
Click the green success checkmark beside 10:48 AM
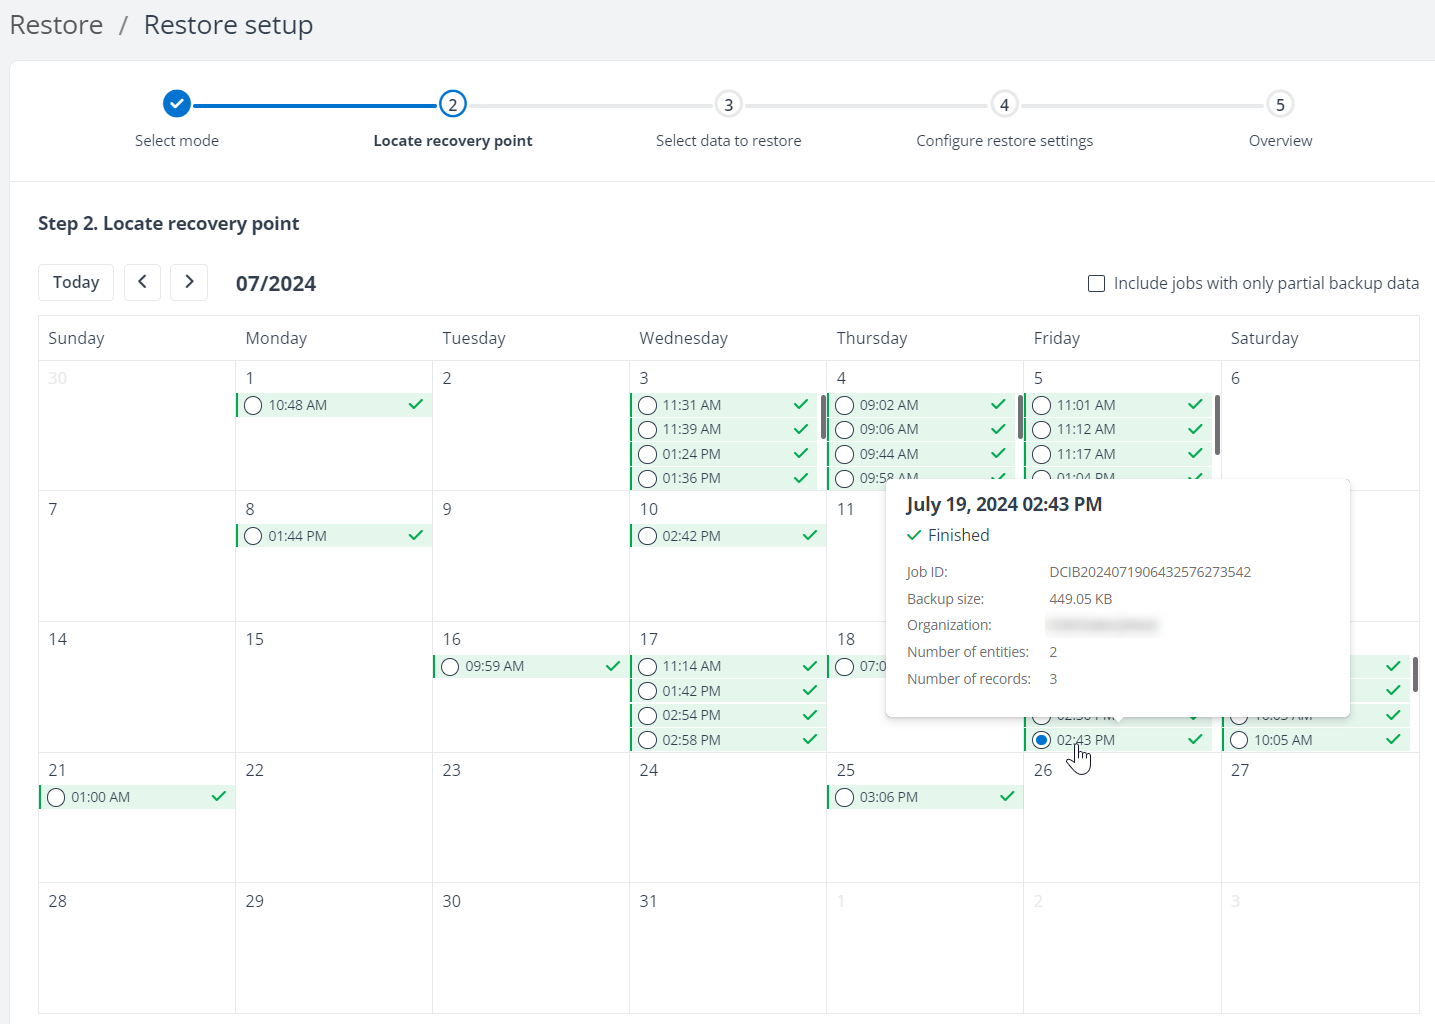(x=413, y=404)
